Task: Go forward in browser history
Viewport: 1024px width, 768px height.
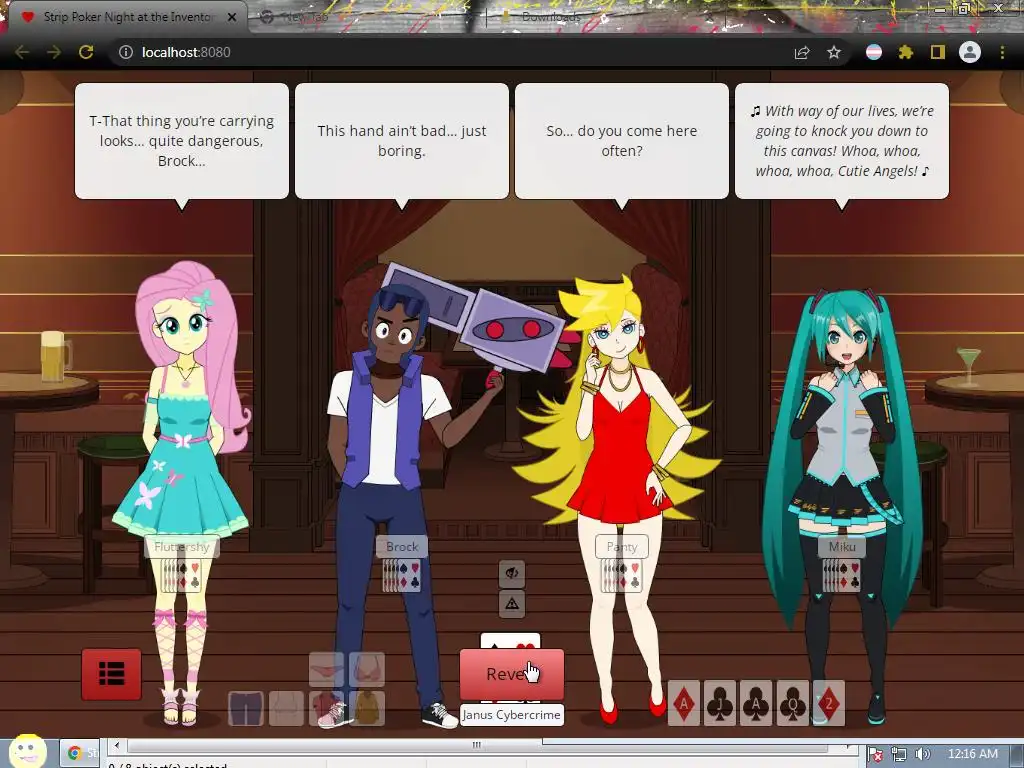Action: coord(54,52)
